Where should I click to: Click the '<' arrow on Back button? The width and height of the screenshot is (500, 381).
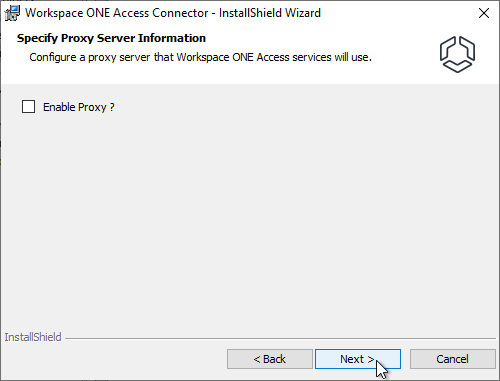257,359
